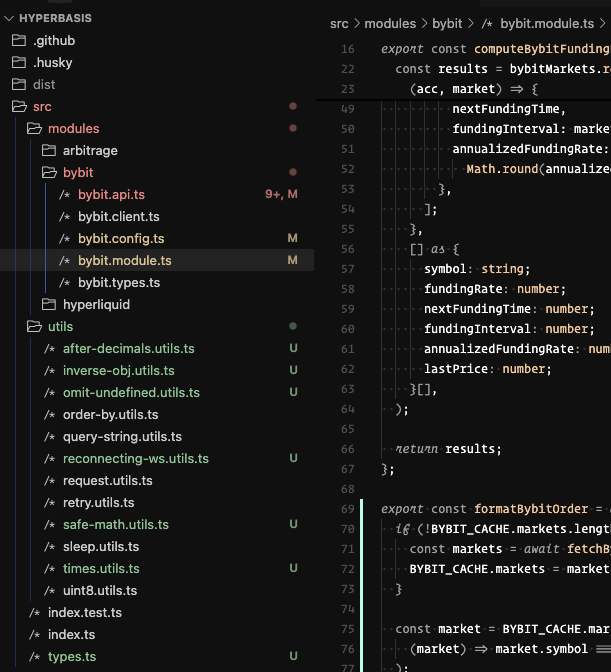This screenshot has height=672, width=611.
Task: Open bybit.types.ts file
Action: 119,282
